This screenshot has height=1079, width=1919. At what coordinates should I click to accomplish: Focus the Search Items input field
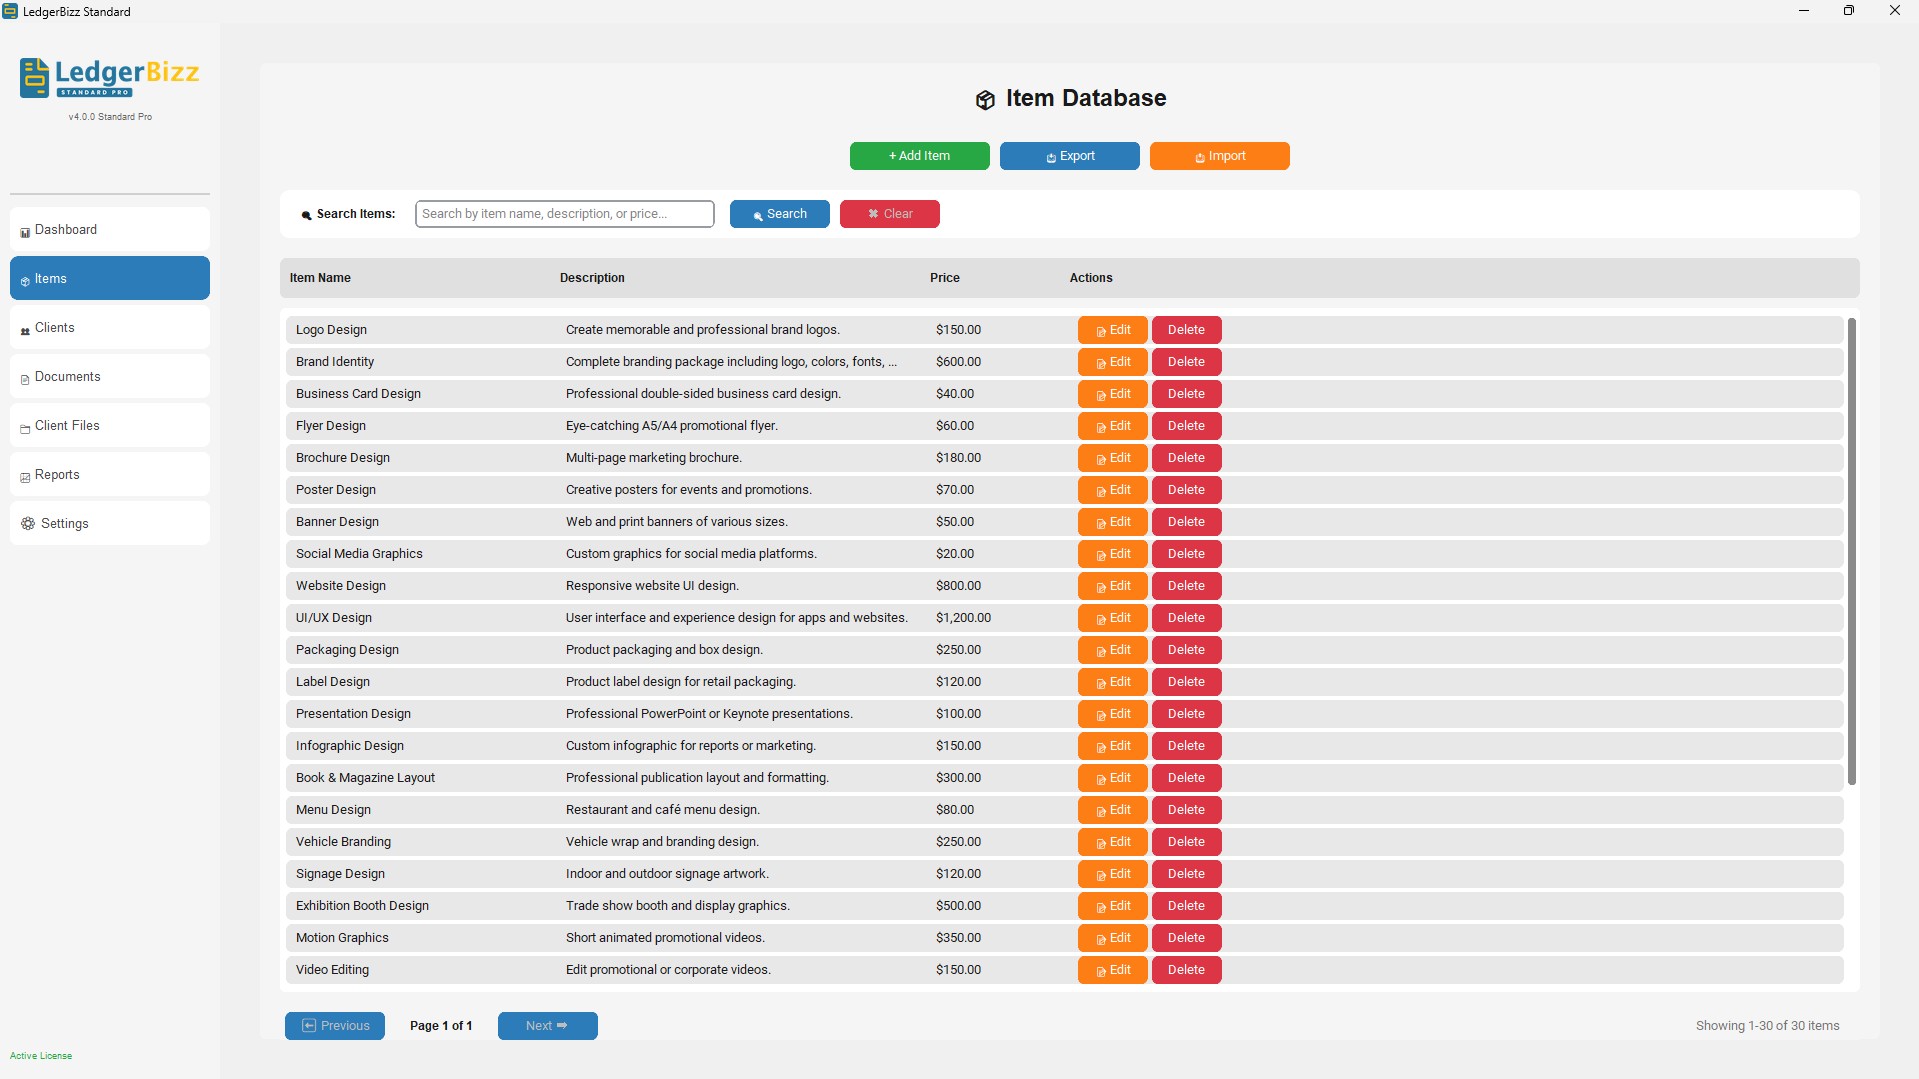pos(564,214)
